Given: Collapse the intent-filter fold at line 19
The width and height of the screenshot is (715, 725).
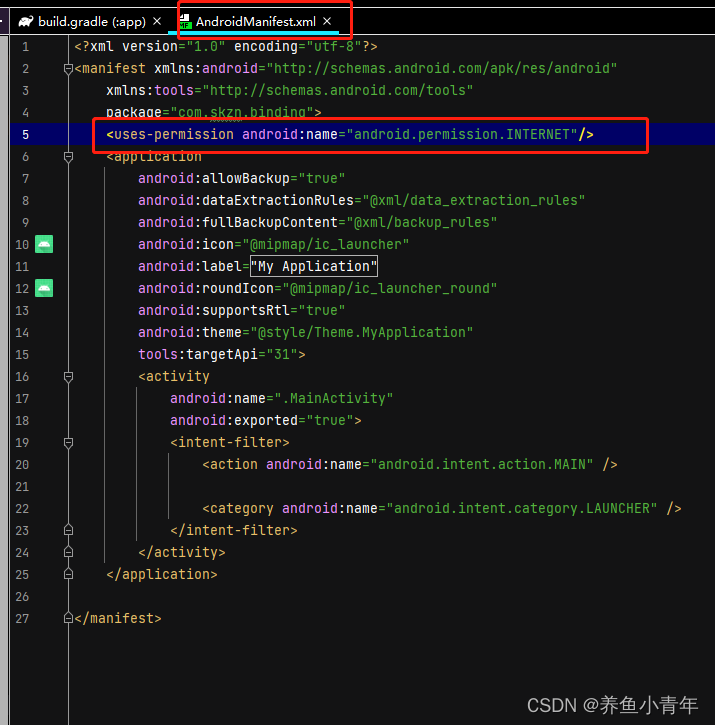Looking at the screenshot, I should point(68,443).
